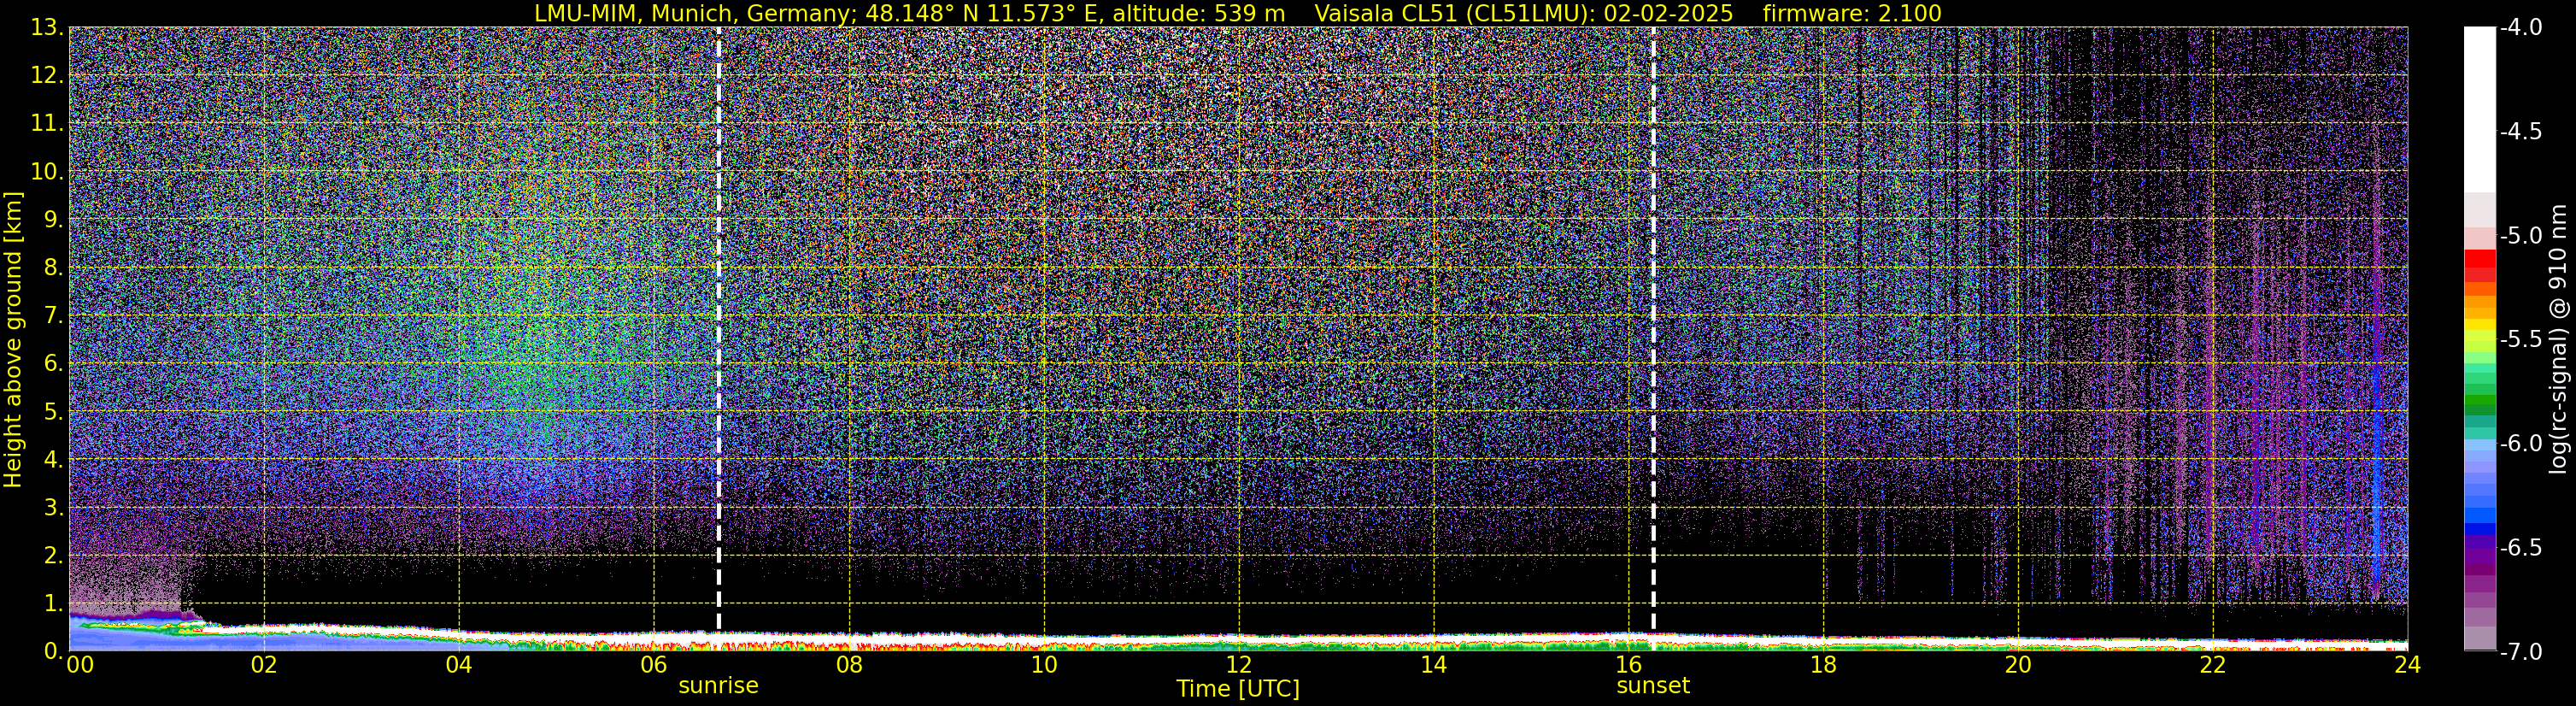Click the "Time [UTC]" axis title

(x=1238, y=689)
